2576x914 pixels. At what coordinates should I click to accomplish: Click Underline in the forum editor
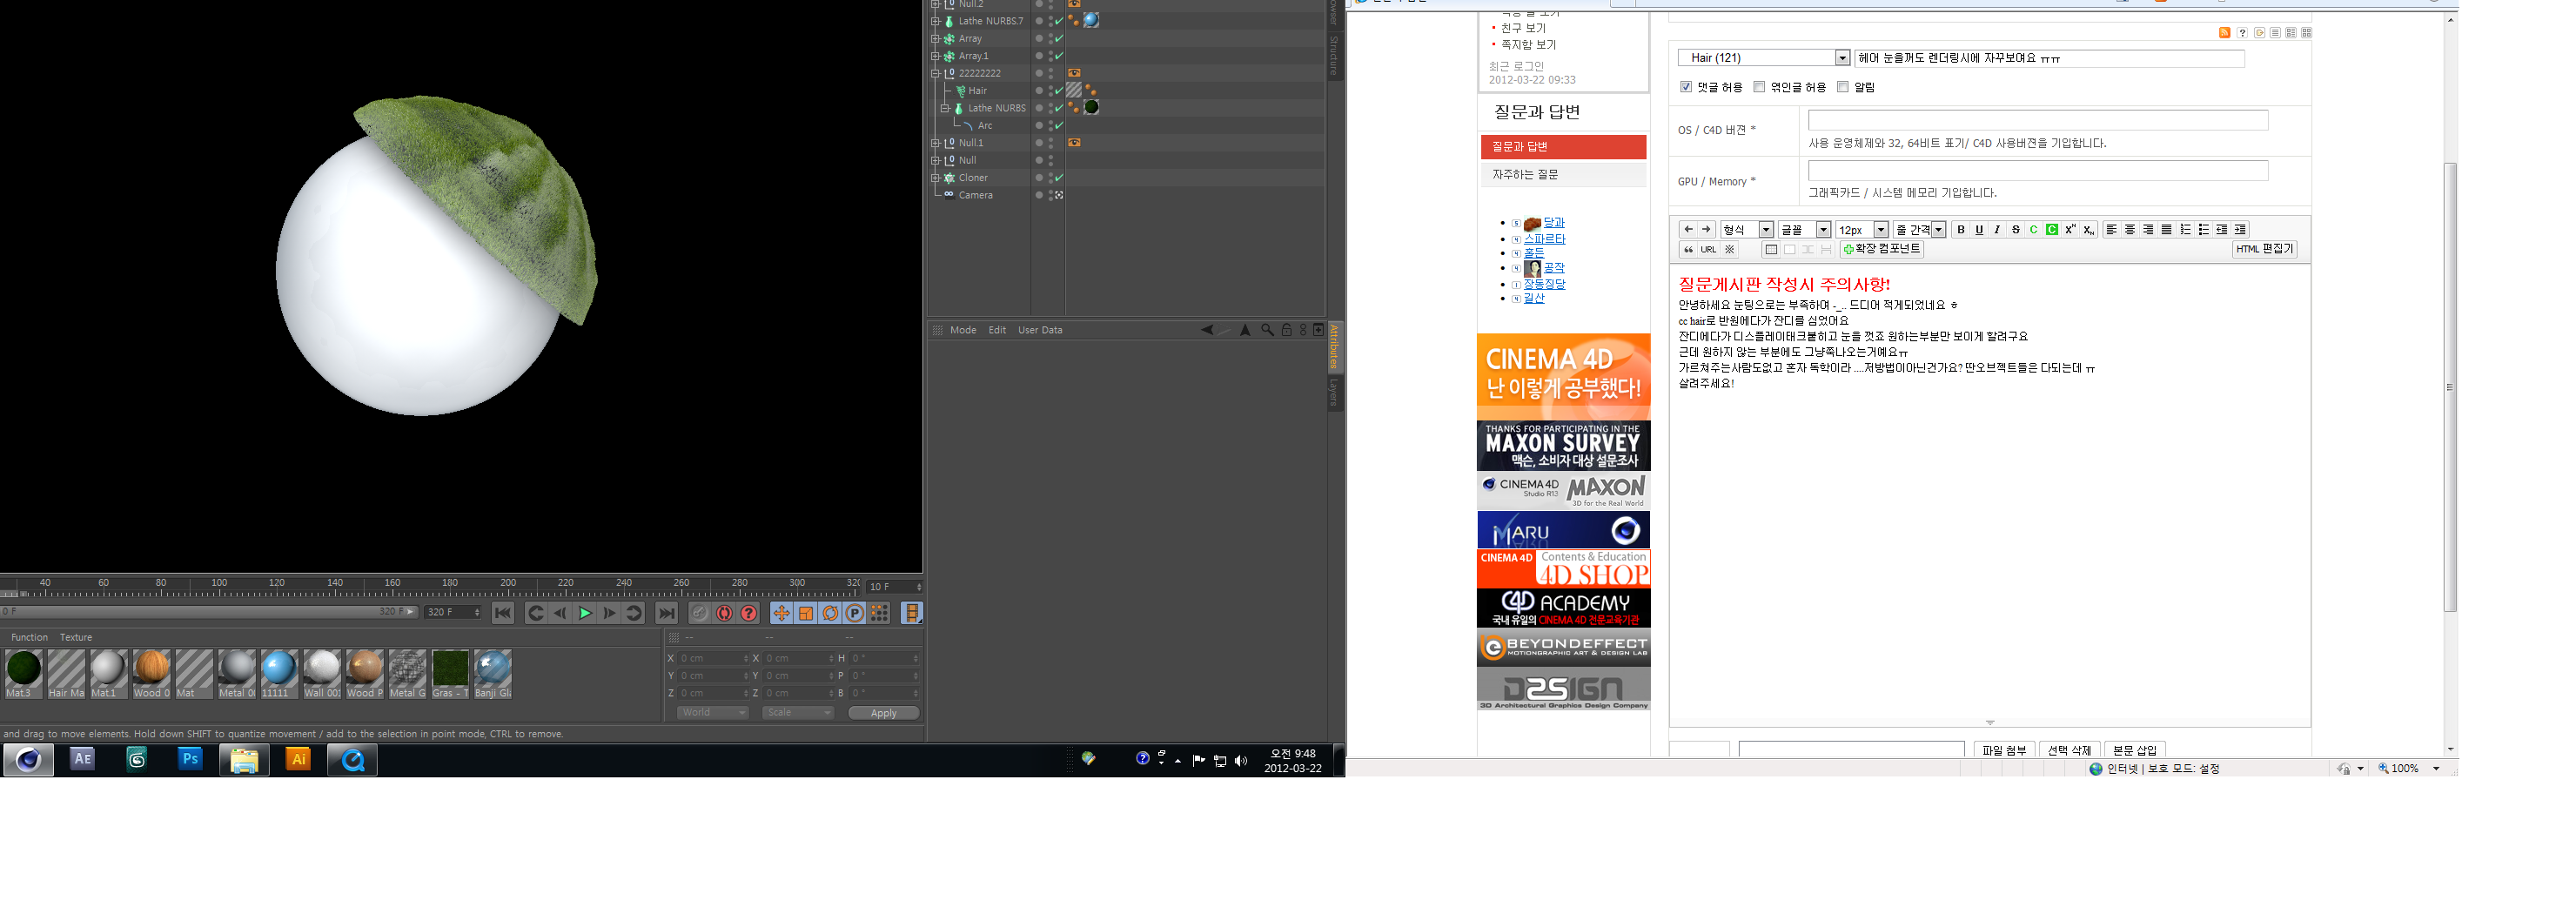pos(1979,230)
